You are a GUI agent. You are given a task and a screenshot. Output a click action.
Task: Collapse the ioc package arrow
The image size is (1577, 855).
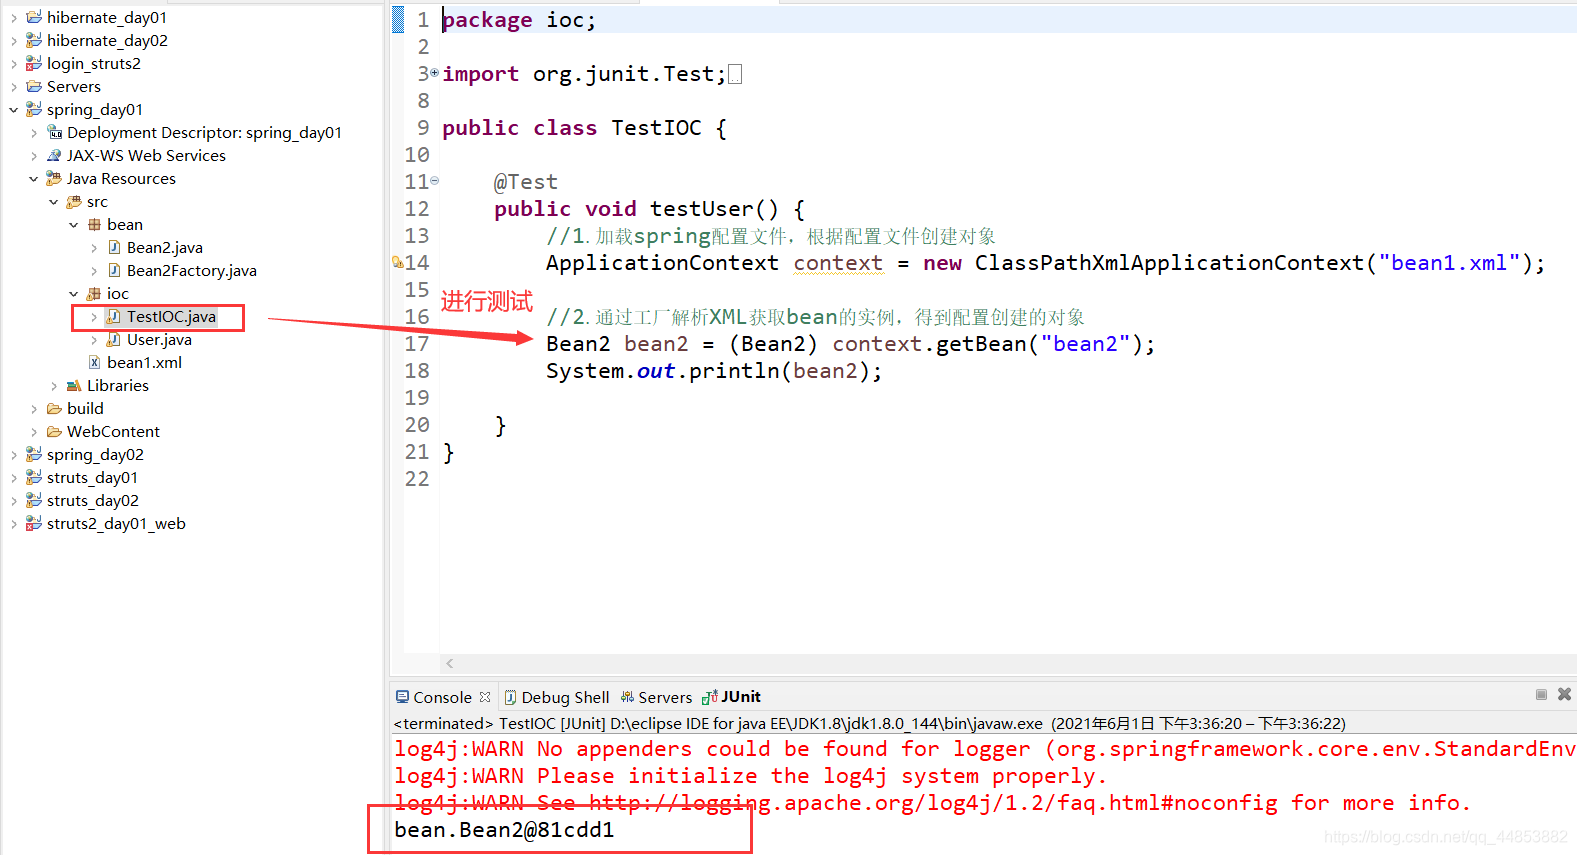73,294
